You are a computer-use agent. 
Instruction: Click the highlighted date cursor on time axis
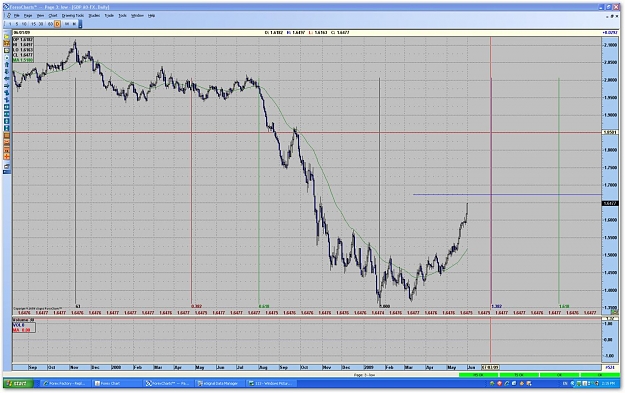tap(490, 367)
